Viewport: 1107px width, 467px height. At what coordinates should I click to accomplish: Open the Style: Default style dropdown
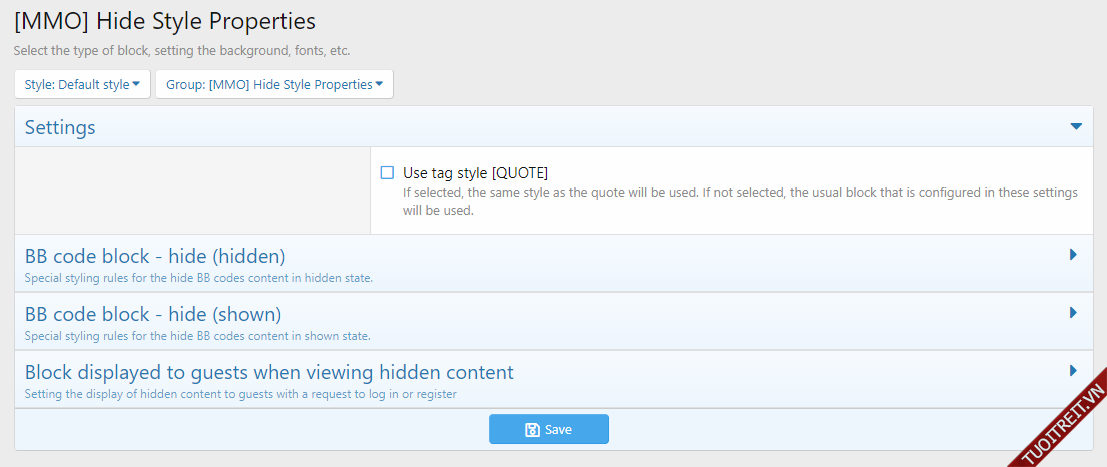click(x=82, y=84)
